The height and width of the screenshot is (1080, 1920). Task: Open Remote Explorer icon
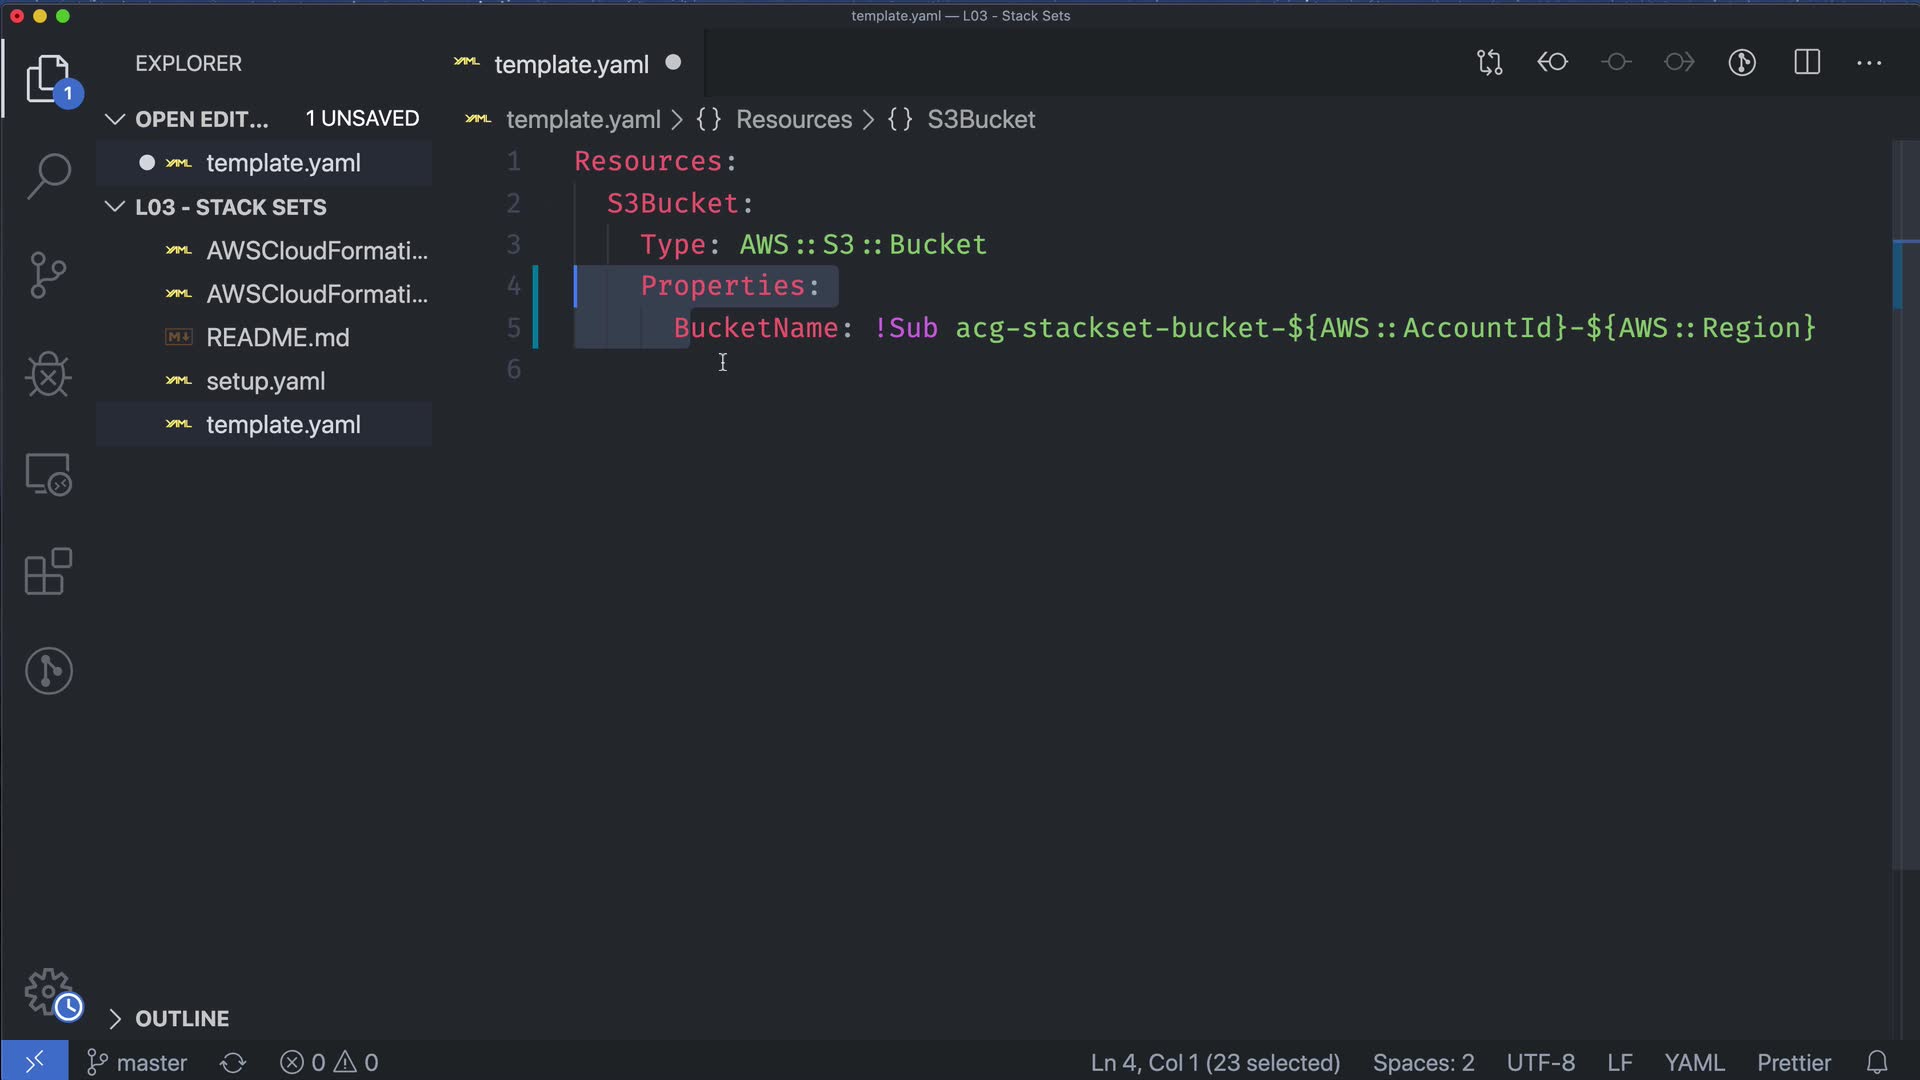(48, 474)
